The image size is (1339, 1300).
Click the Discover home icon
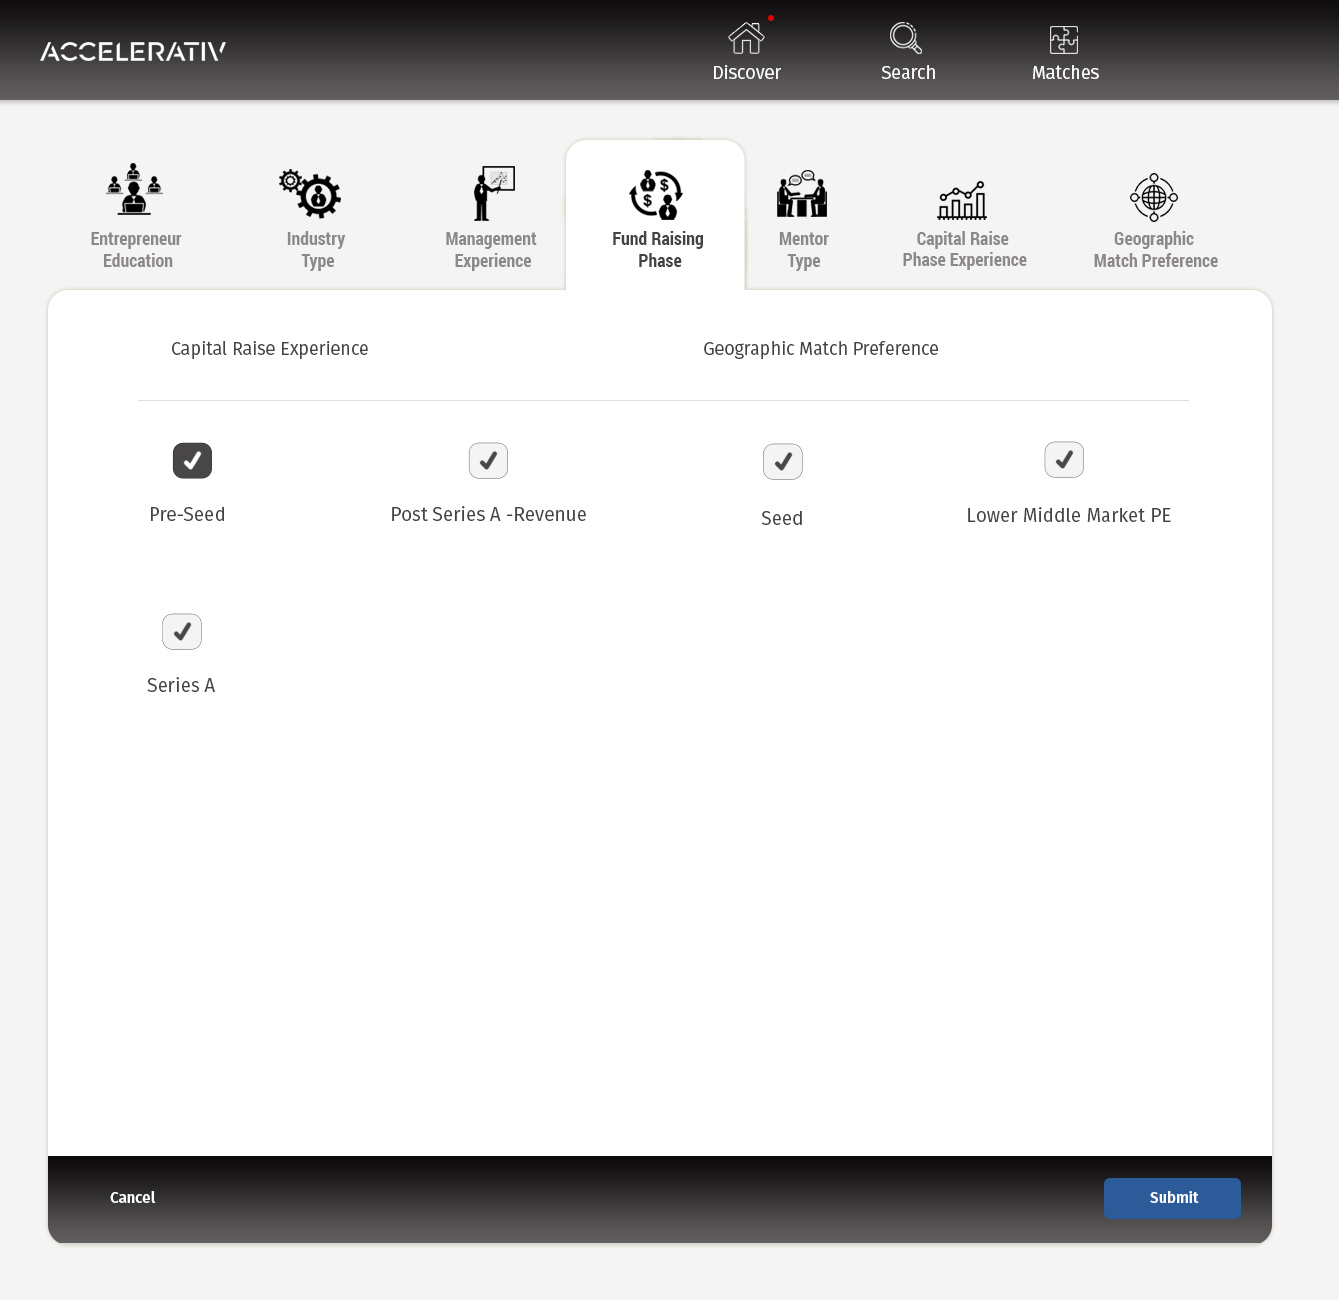point(746,39)
